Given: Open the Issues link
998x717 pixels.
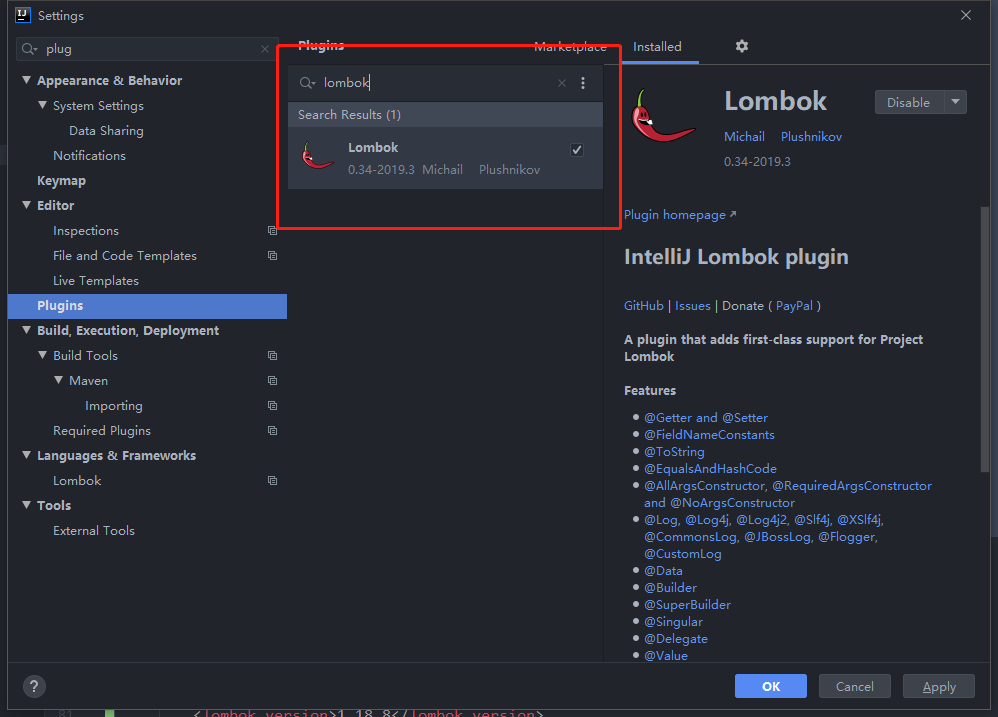Looking at the screenshot, I should click(692, 305).
